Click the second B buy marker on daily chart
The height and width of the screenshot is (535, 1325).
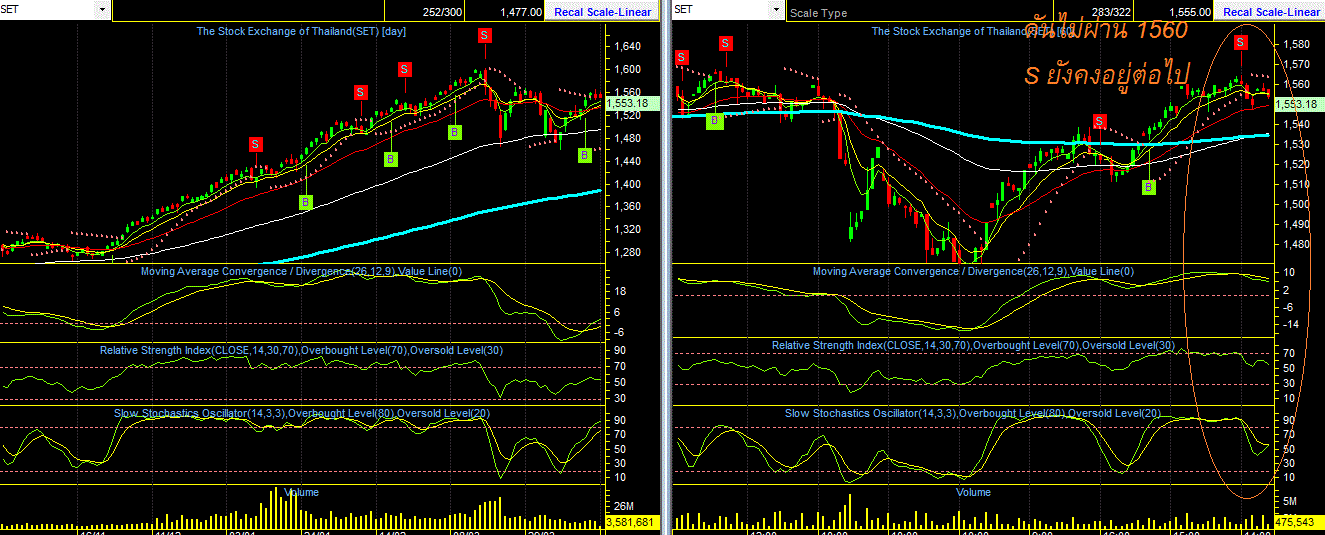coord(391,158)
